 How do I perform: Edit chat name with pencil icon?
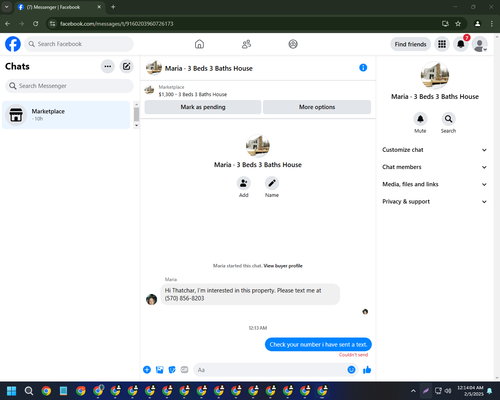coord(272,183)
